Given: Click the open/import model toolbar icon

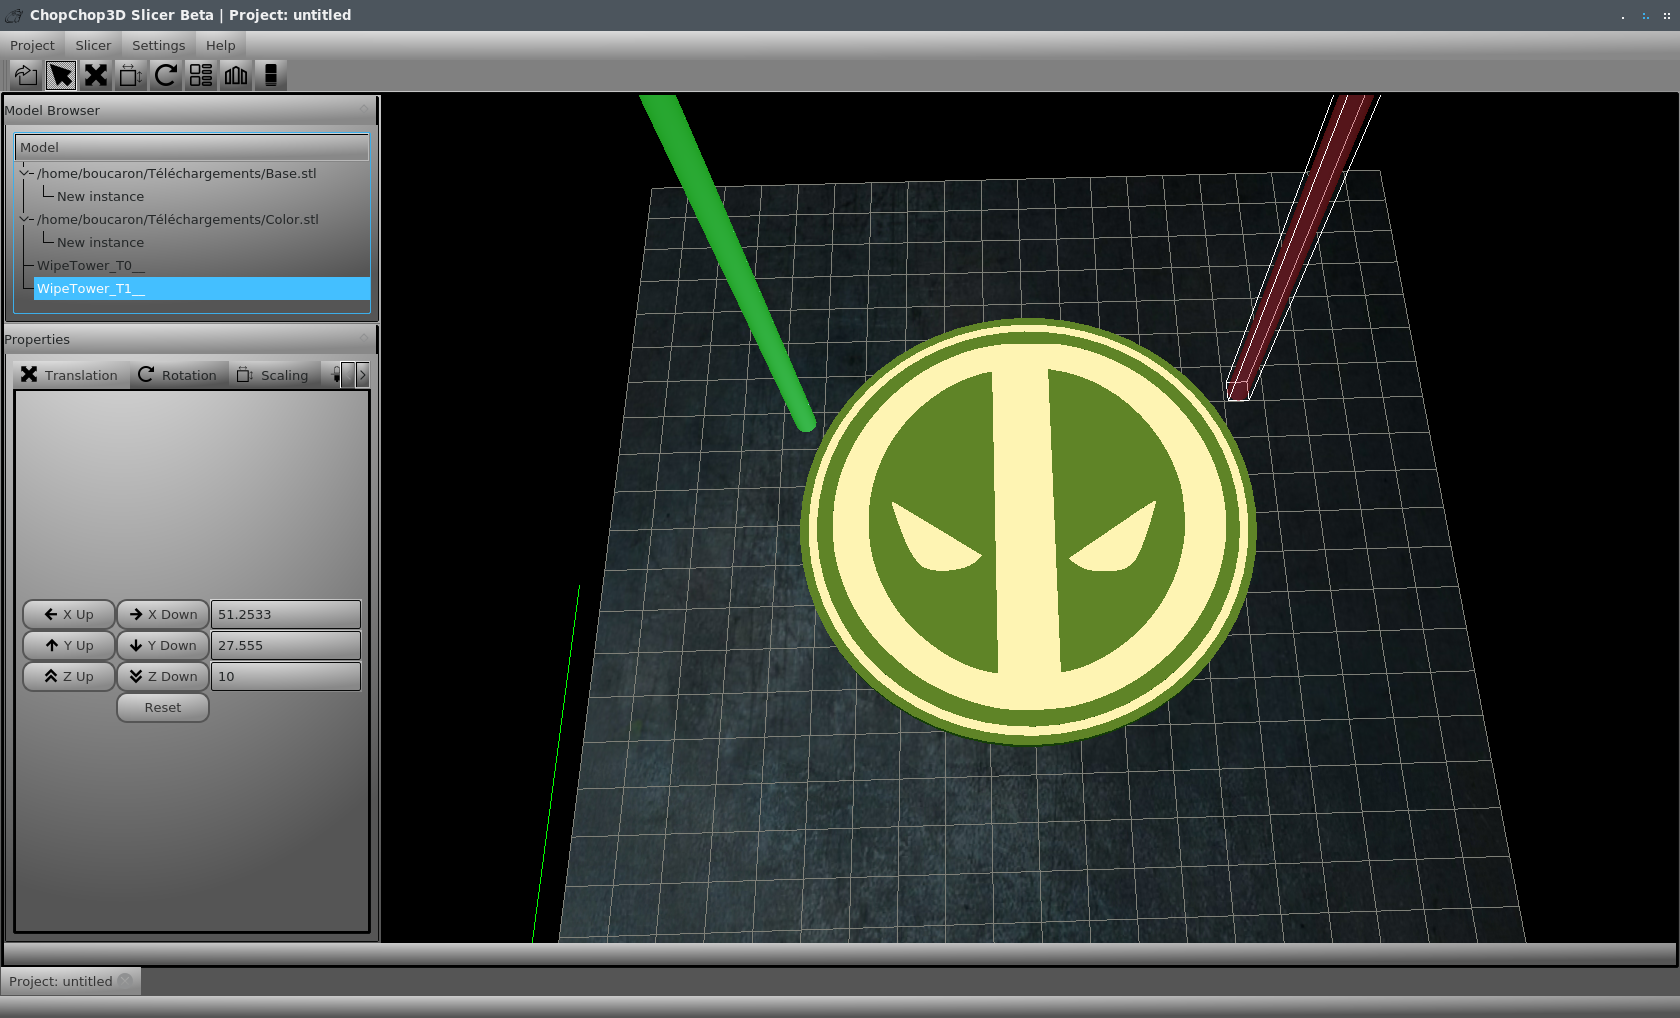Looking at the screenshot, I should pos(26,75).
